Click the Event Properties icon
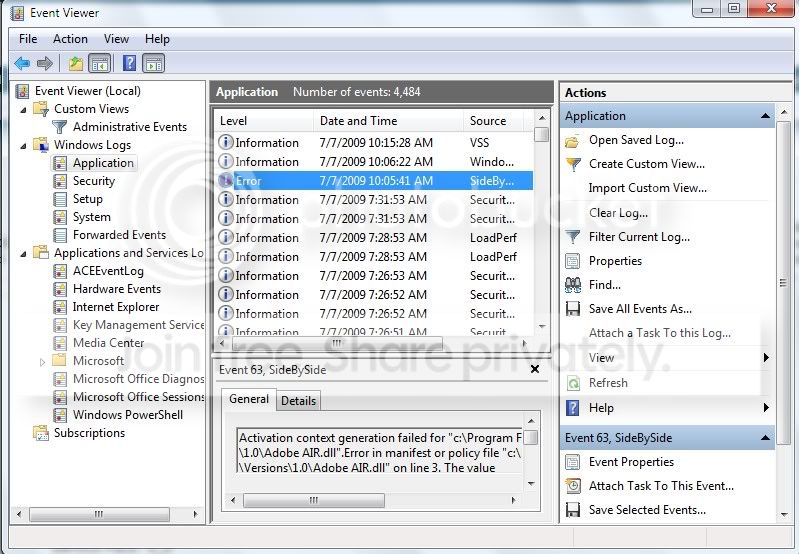The image size is (799, 554). pyautogui.click(x=573, y=462)
